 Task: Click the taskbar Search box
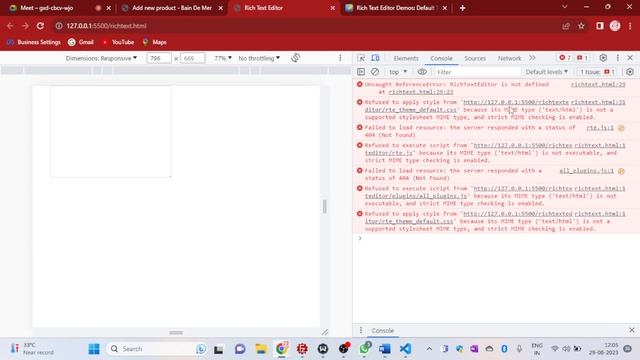point(158,349)
